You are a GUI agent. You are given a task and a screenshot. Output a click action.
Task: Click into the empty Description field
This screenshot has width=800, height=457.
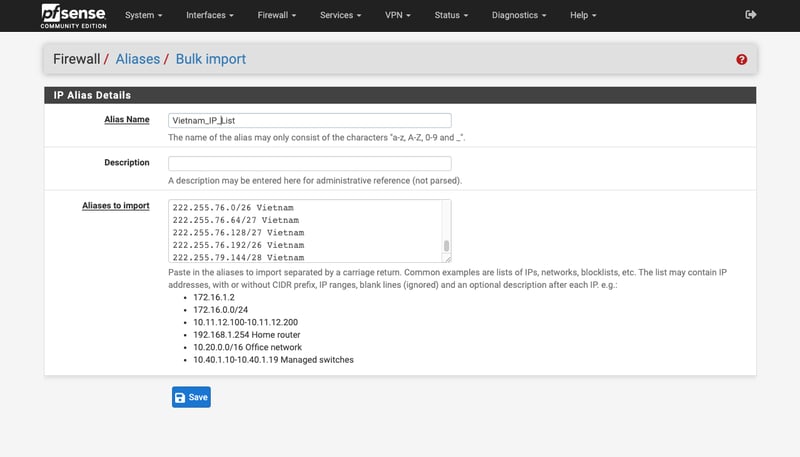click(309, 163)
